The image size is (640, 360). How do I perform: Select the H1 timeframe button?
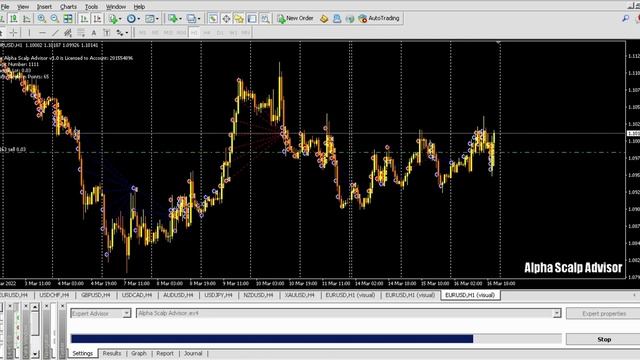pos(194,33)
